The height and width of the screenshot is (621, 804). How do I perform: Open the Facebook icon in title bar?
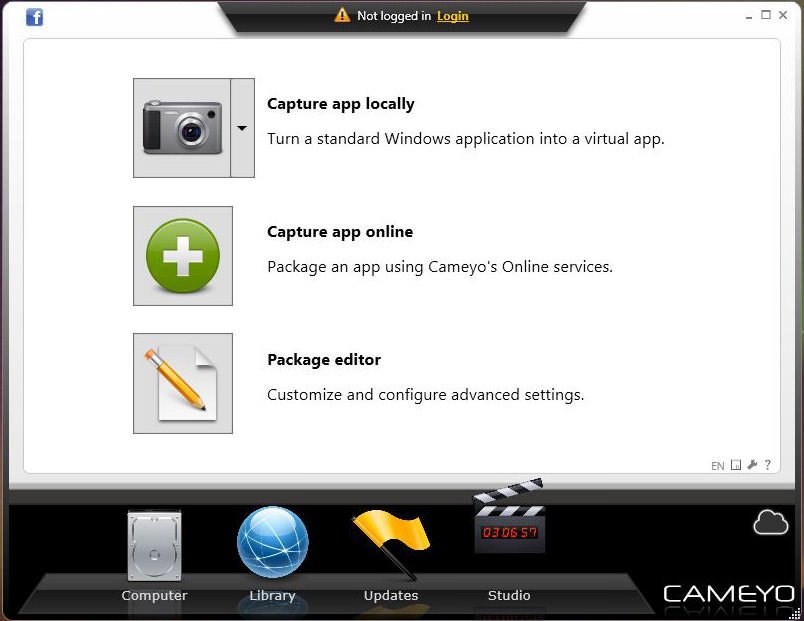point(34,17)
